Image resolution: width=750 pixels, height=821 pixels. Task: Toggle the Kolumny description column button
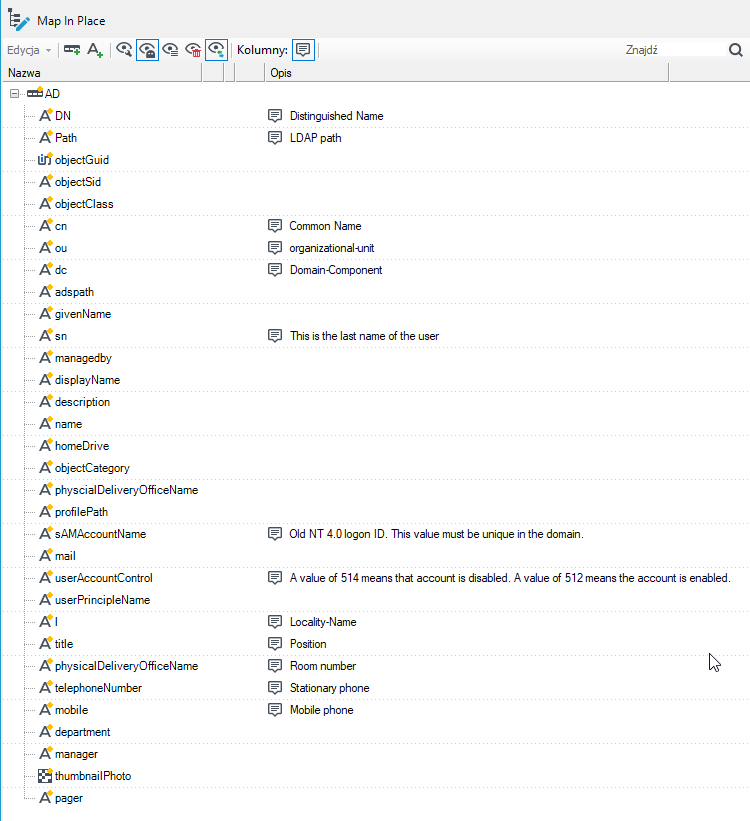pos(303,50)
